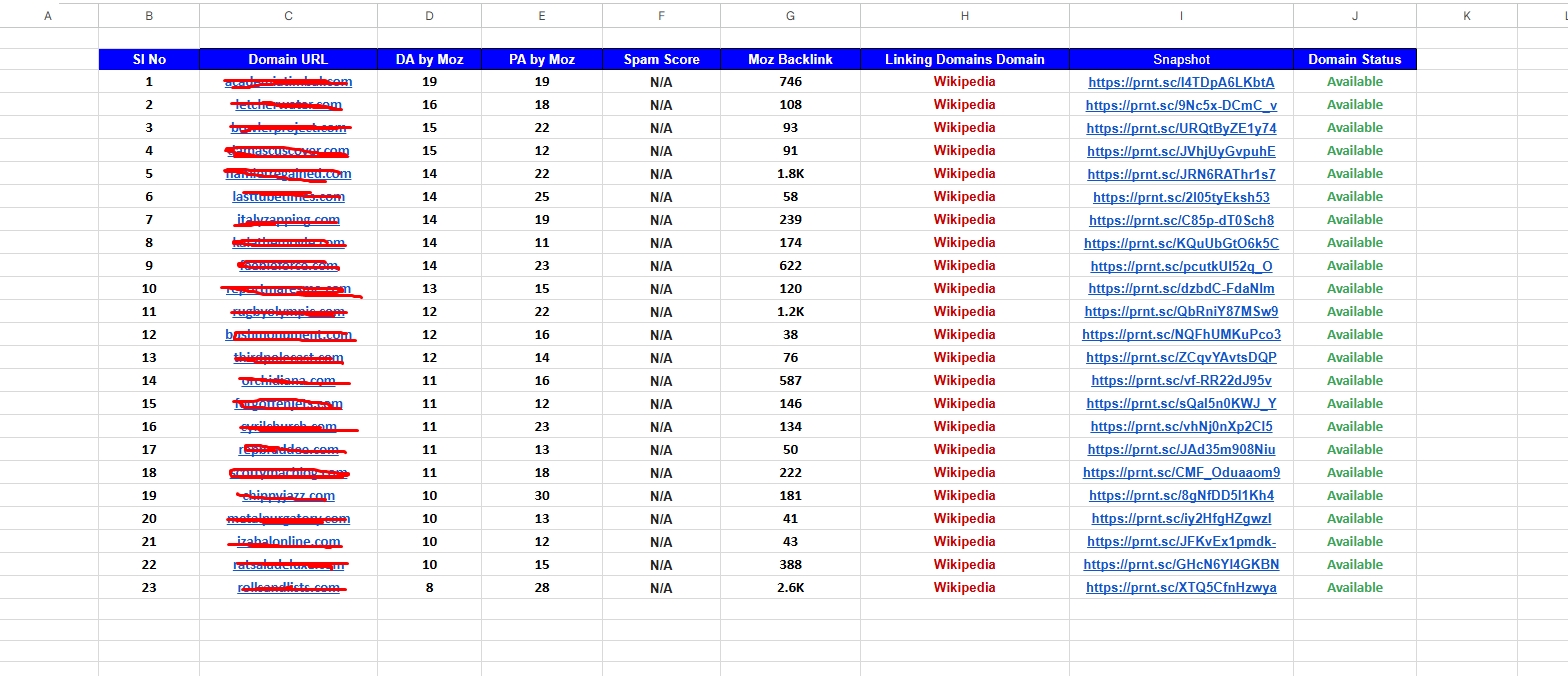Open the lasttubetimes.com domain link
Screen dimensions: 1568x676
point(288,197)
